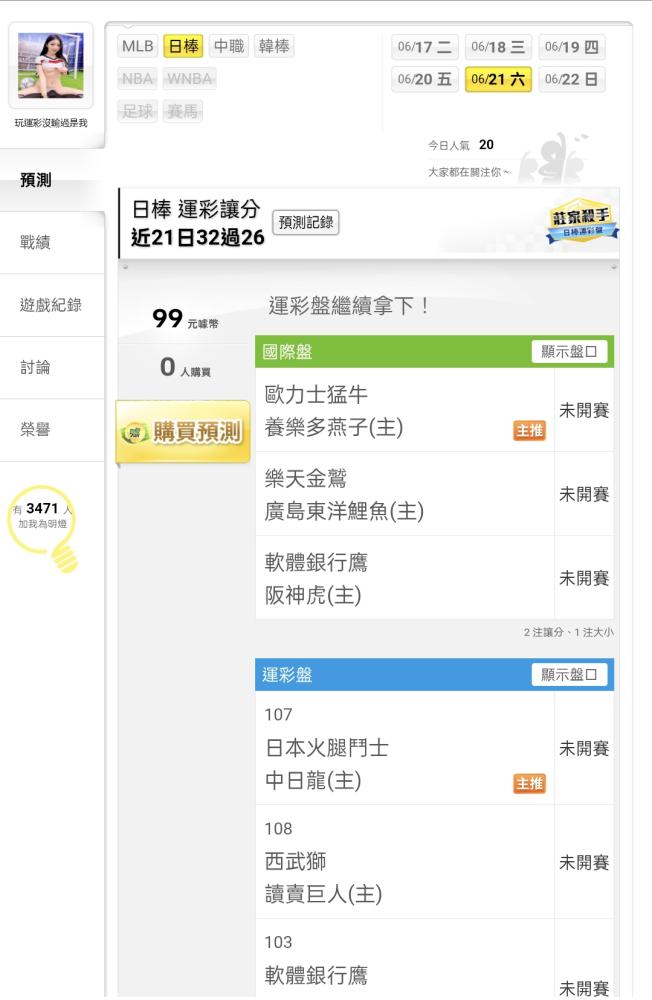Click the 歐力士猛牛 match row

pyautogui.click(x=404, y=410)
